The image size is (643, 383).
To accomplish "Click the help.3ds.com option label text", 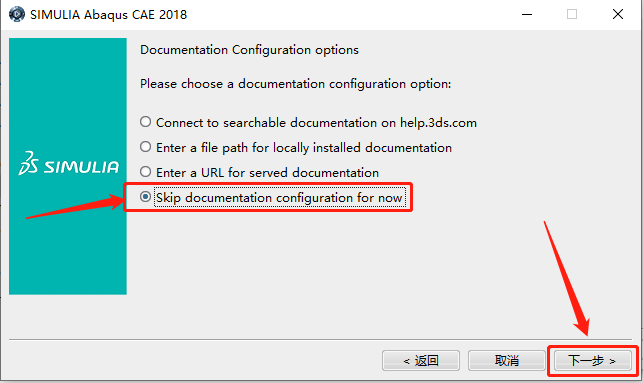I will pos(316,123).
